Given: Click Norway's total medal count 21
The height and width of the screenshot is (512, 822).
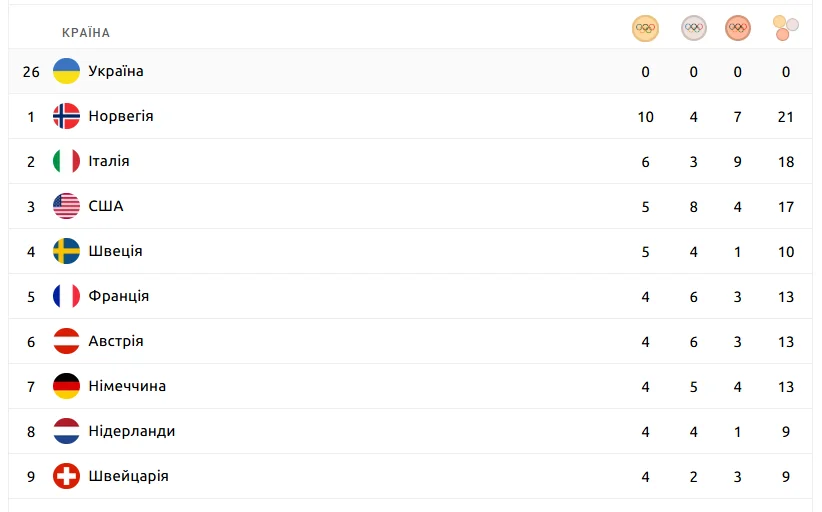Looking at the screenshot, I should coord(786,116).
